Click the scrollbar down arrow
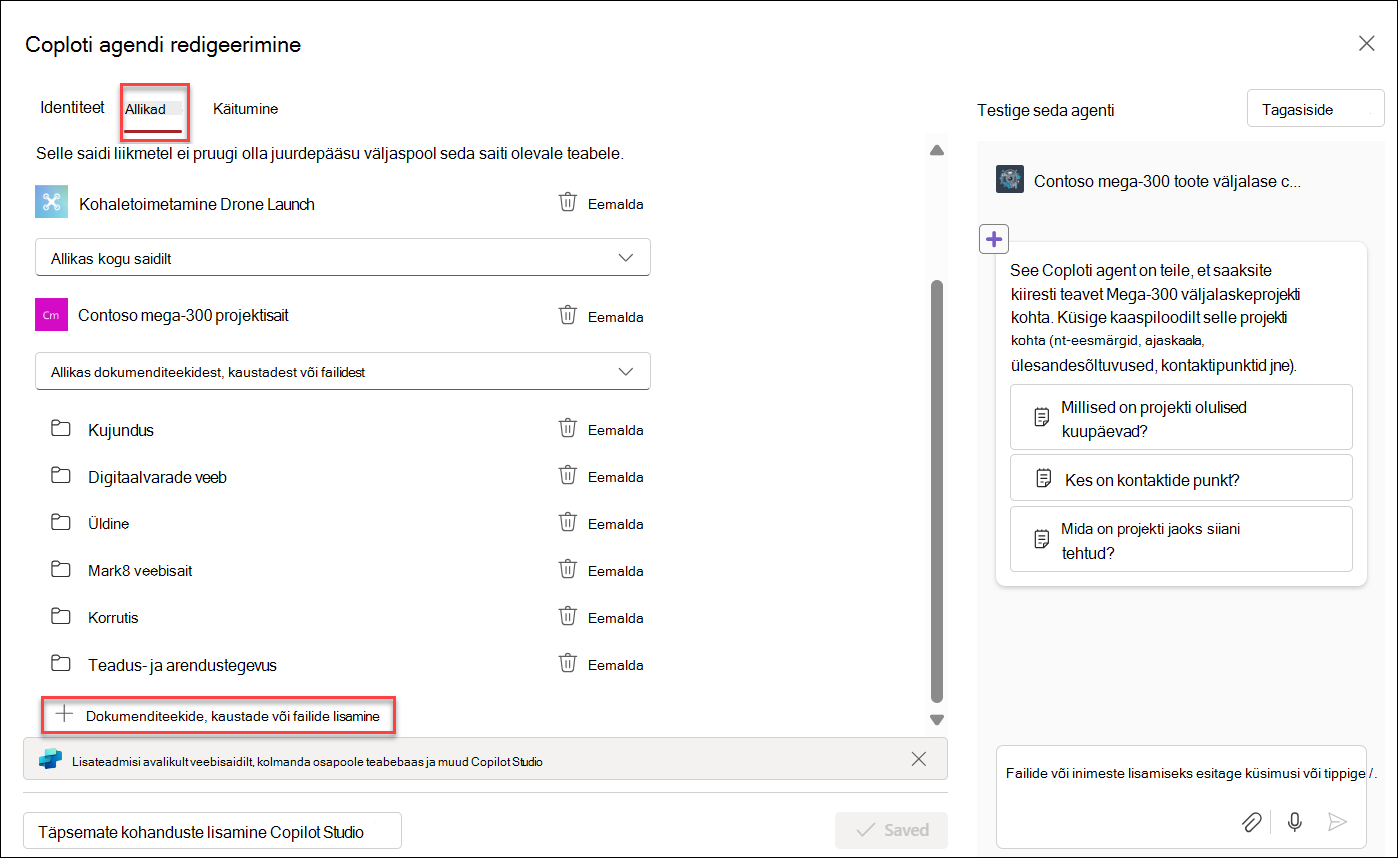Viewport: 1398px width, 858px height. click(937, 719)
